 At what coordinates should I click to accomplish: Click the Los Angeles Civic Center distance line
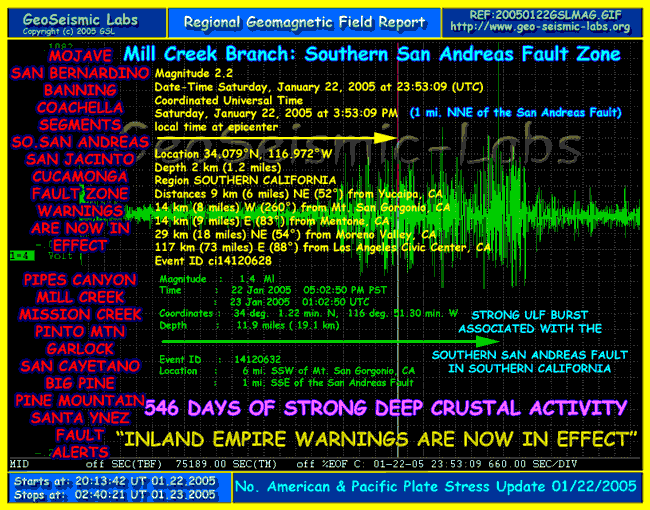[x=323, y=248]
